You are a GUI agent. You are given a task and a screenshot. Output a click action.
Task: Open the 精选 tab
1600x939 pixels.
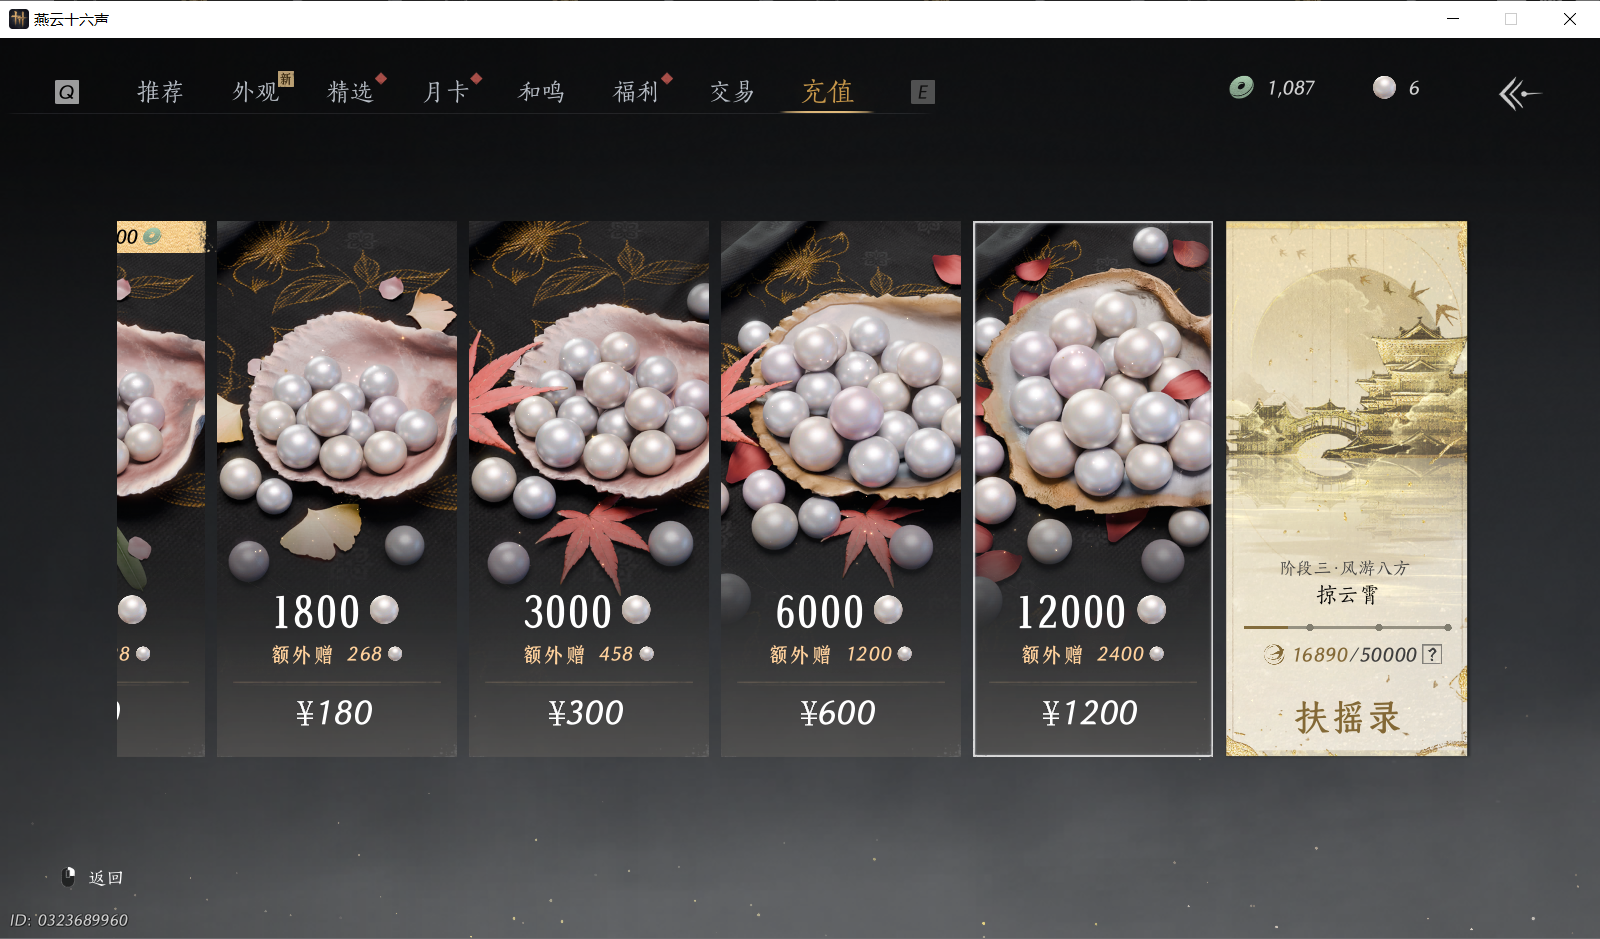(x=351, y=92)
